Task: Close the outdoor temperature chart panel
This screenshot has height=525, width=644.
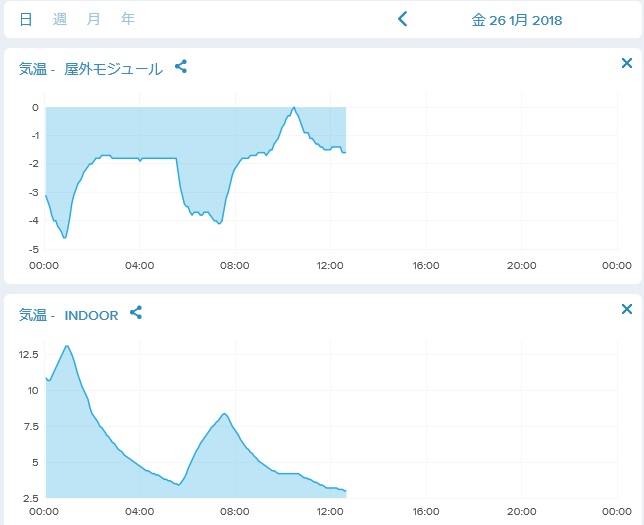Action: (x=627, y=64)
